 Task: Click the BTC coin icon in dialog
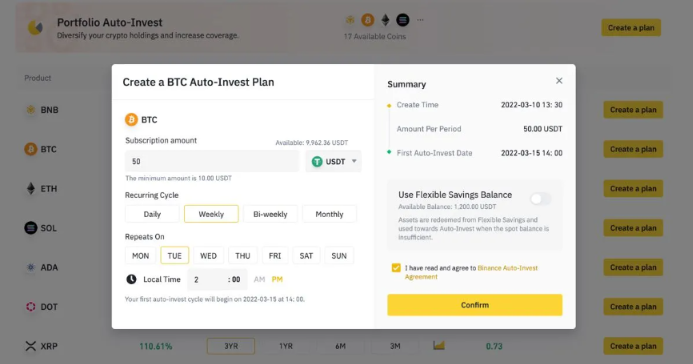[x=131, y=120]
